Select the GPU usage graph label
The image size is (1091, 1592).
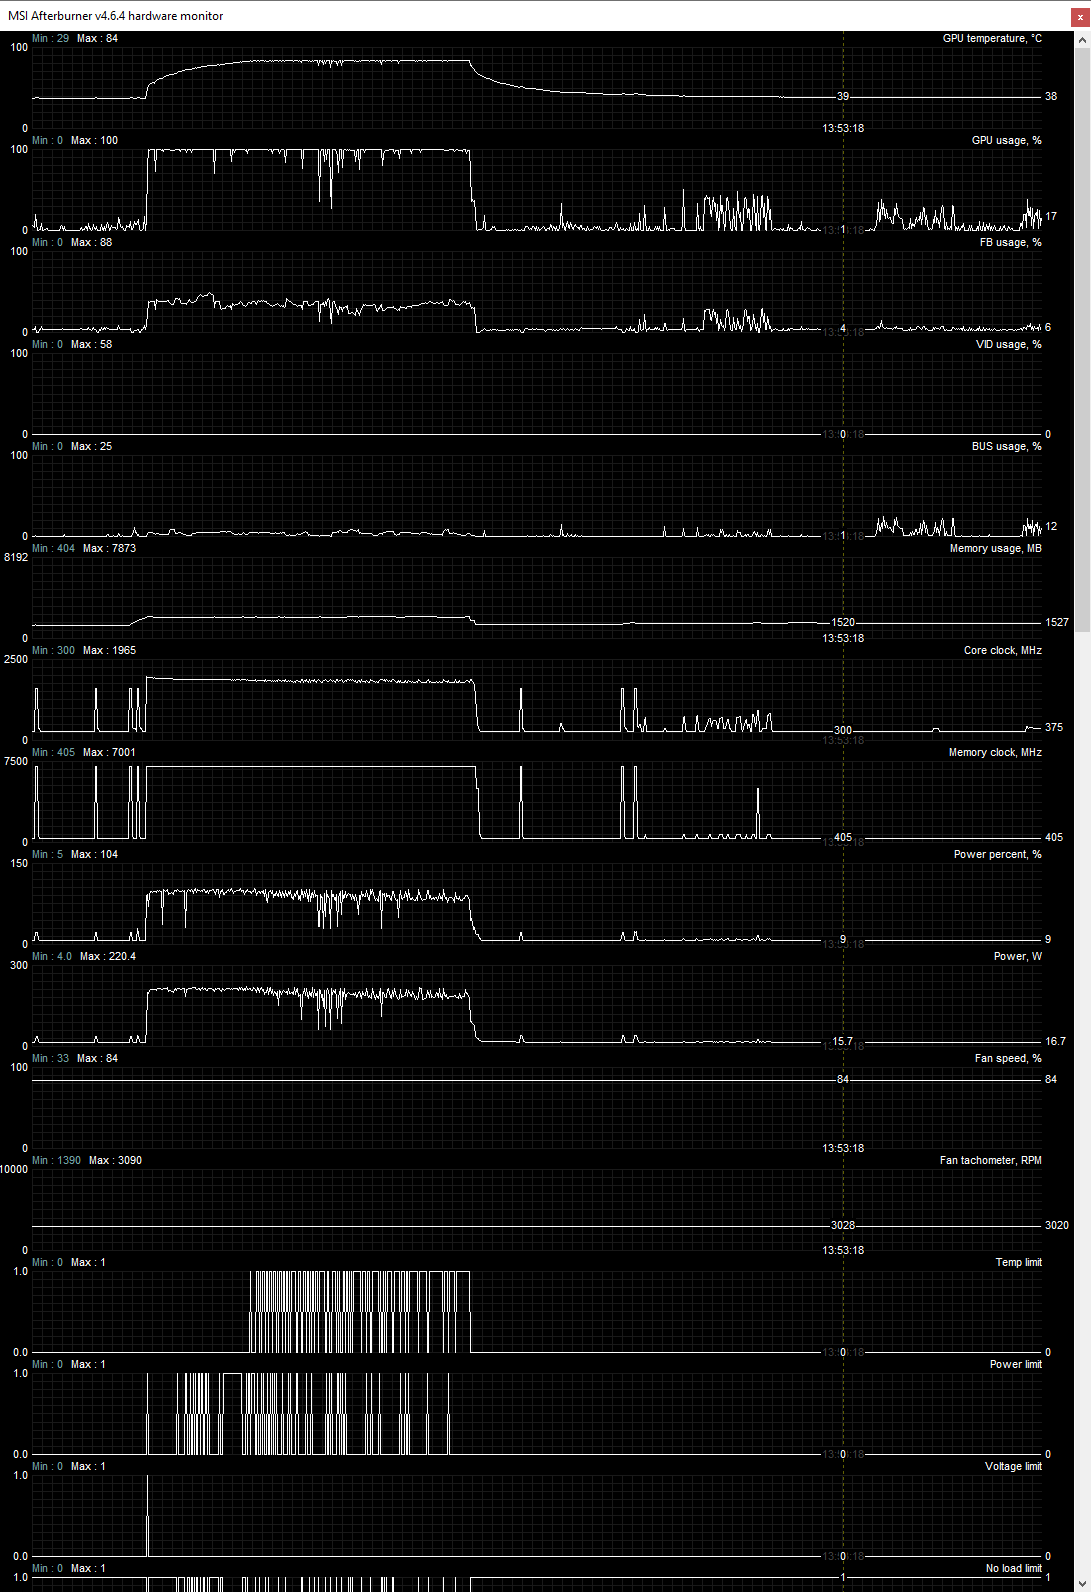[x=1006, y=141]
